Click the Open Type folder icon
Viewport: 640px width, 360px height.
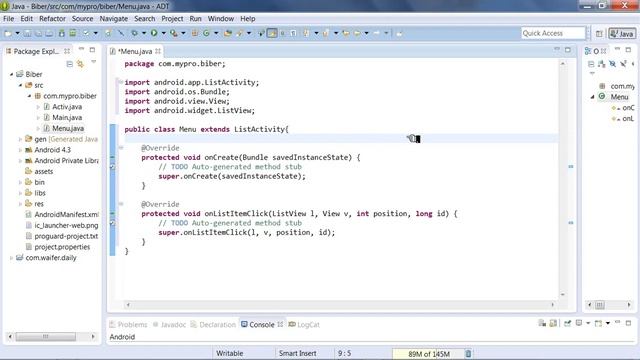pos(228,33)
